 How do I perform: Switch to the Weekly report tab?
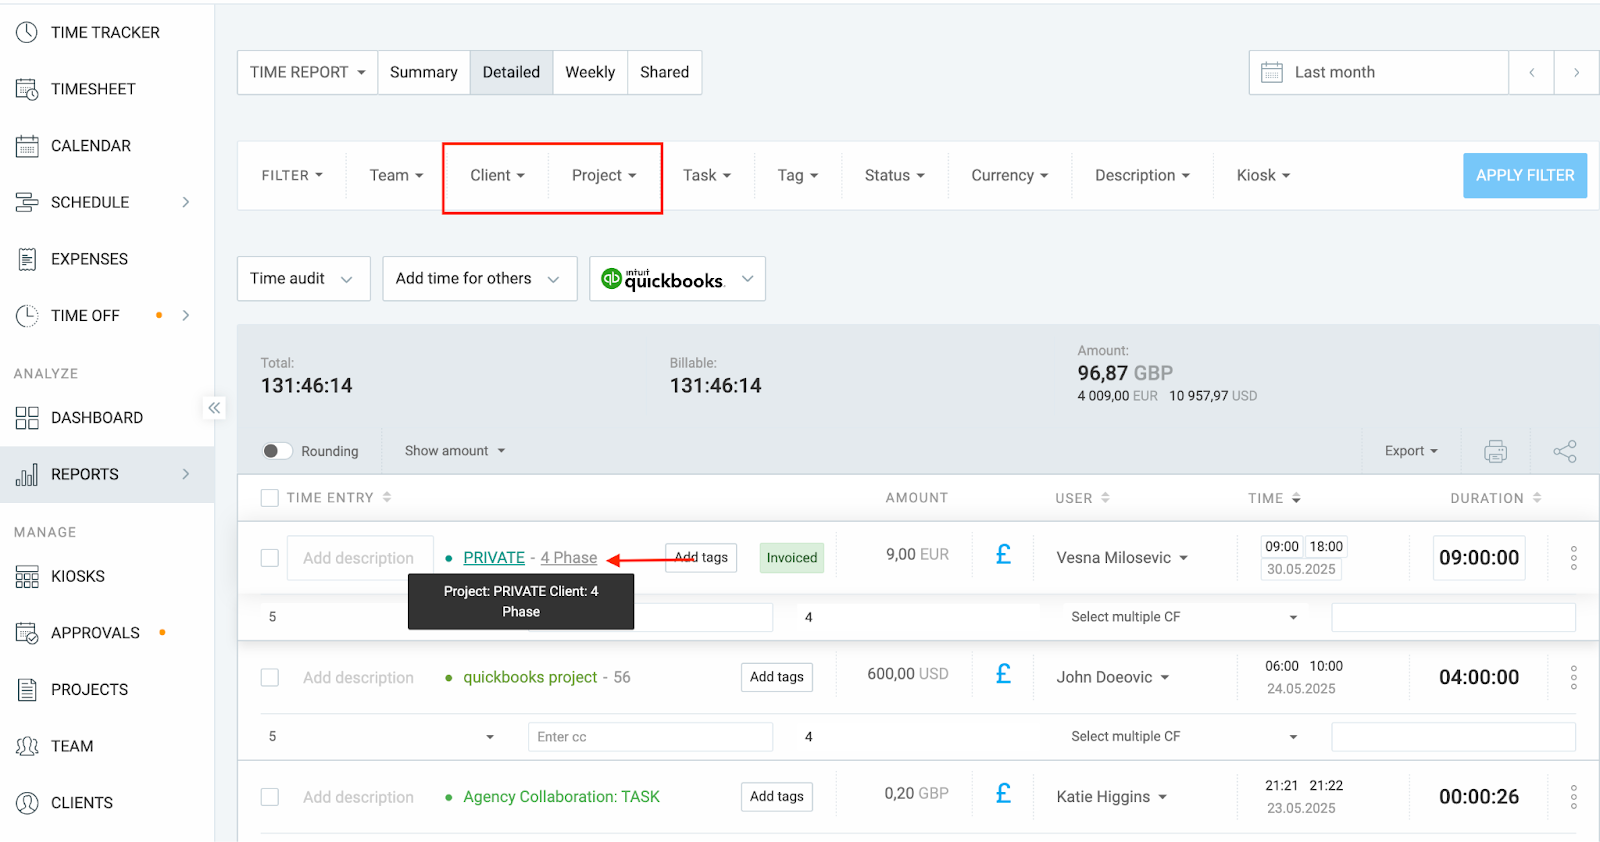pyautogui.click(x=590, y=72)
